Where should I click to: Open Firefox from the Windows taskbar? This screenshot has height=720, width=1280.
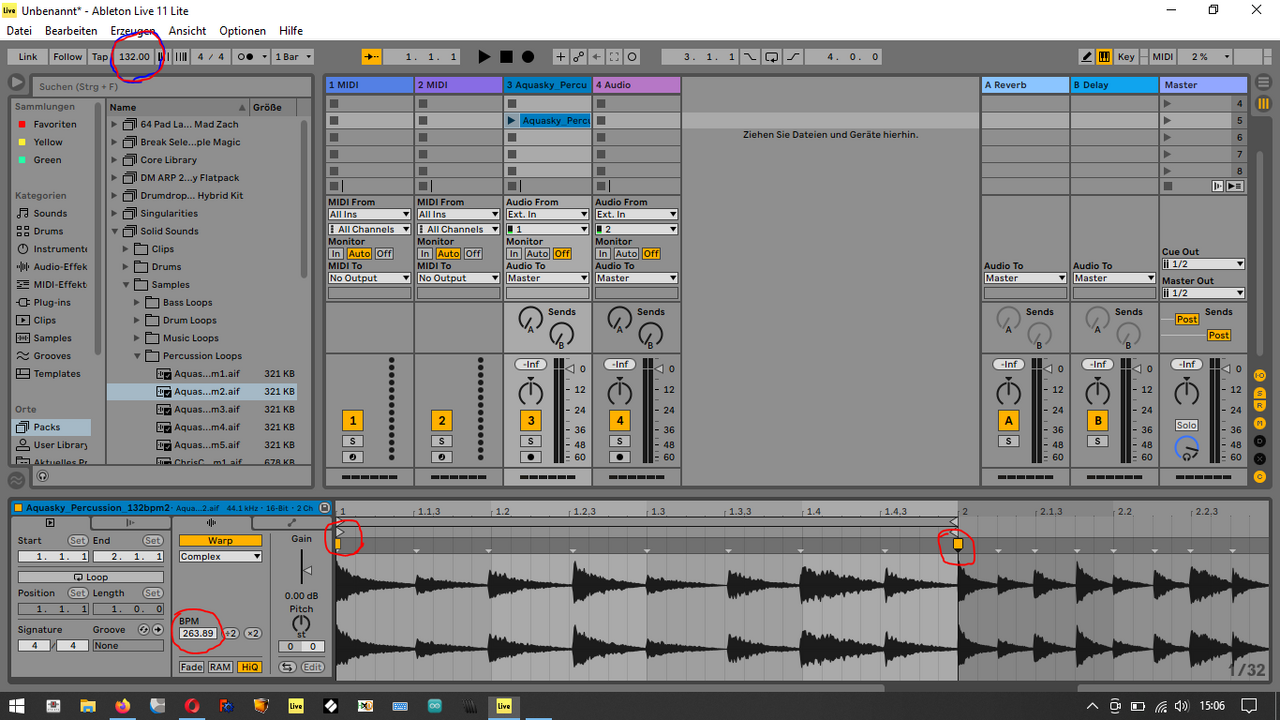[123, 706]
